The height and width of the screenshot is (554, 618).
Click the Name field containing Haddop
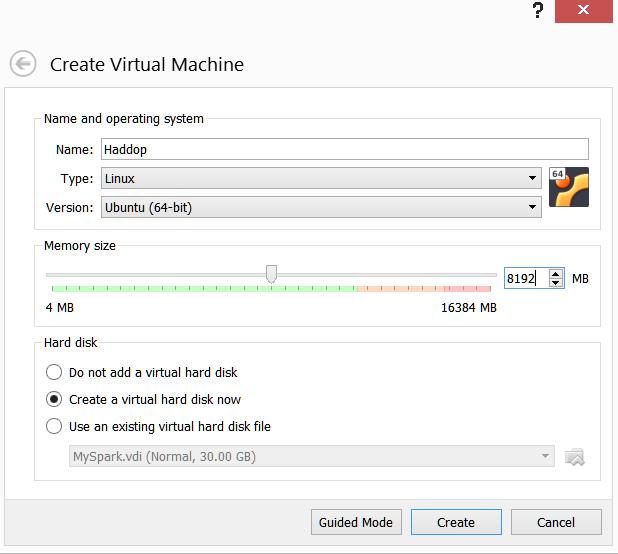pyautogui.click(x=345, y=149)
